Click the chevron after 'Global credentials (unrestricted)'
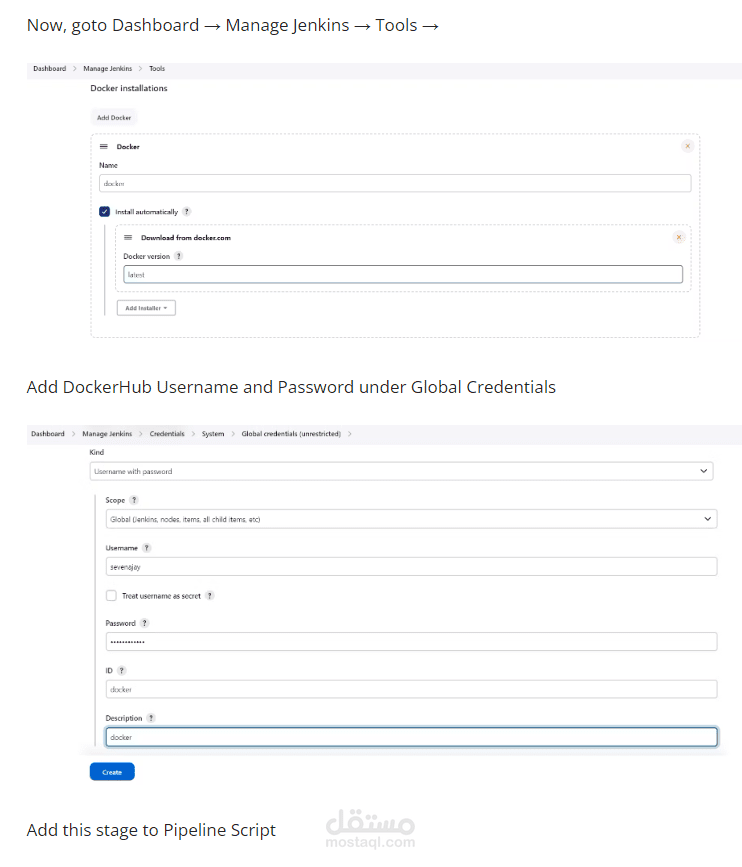742x867 pixels. pyautogui.click(x=350, y=434)
